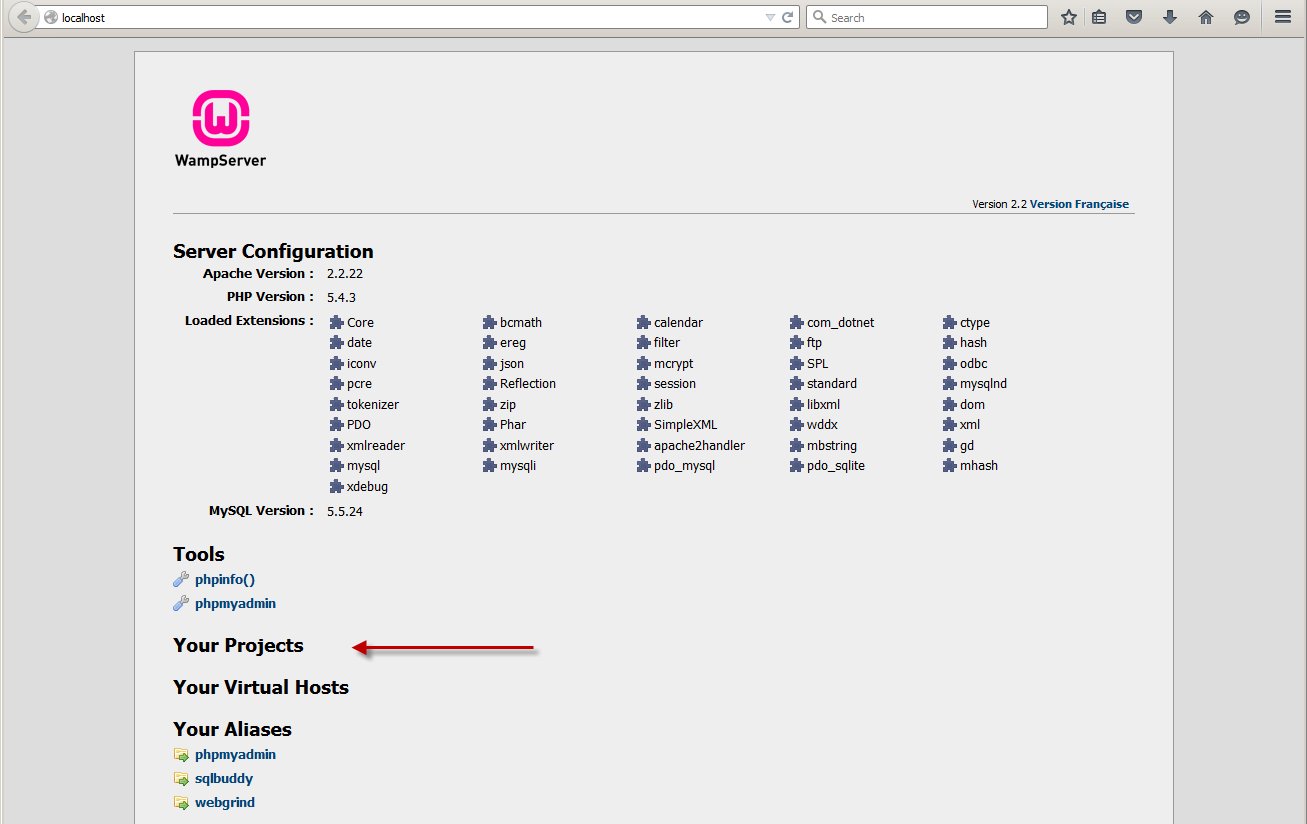Click the tokenizer extension name
The width and height of the screenshot is (1307, 824).
373,405
